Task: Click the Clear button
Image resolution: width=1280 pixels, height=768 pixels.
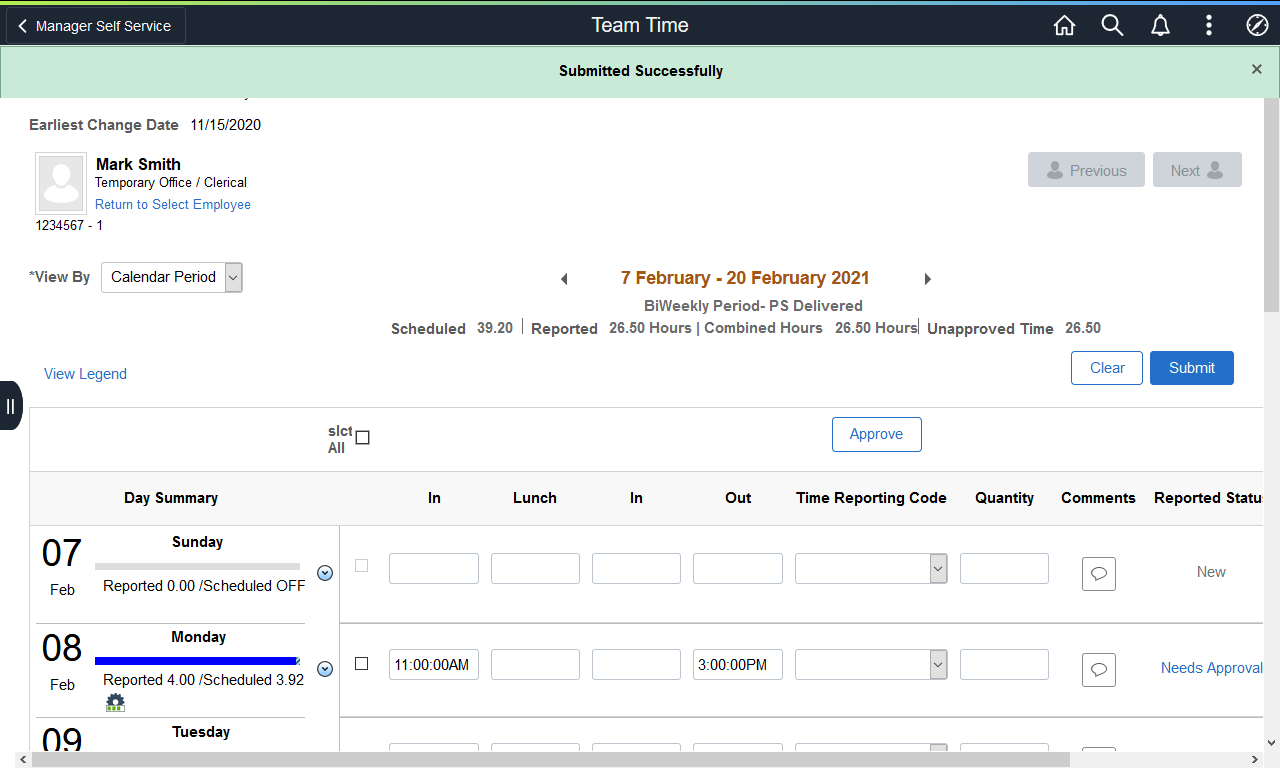Action: tap(1107, 368)
